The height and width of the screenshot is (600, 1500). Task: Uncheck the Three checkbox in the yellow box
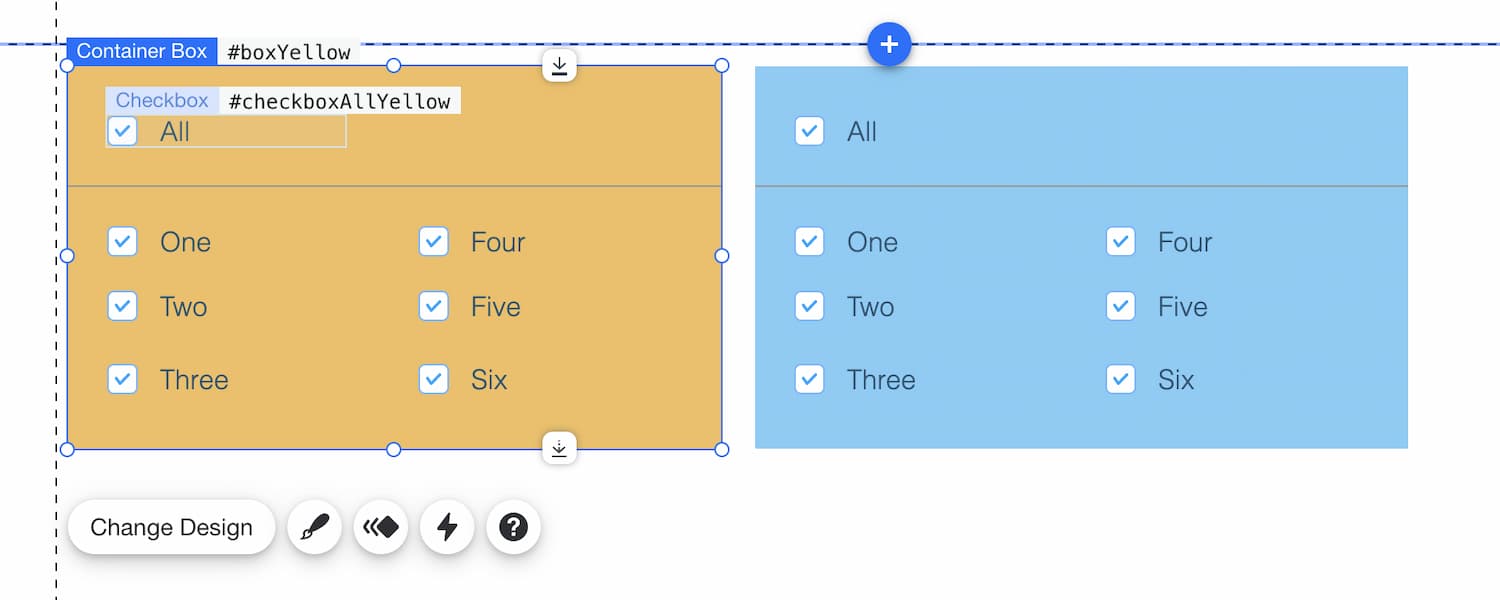click(122, 380)
